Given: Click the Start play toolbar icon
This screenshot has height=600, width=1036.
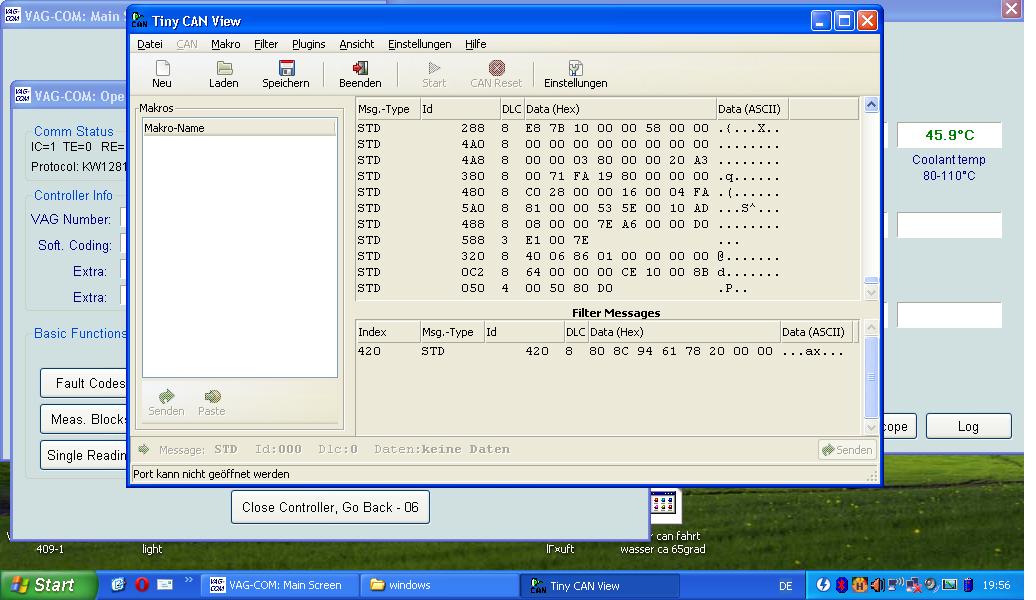Looking at the screenshot, I should point(434,68).
